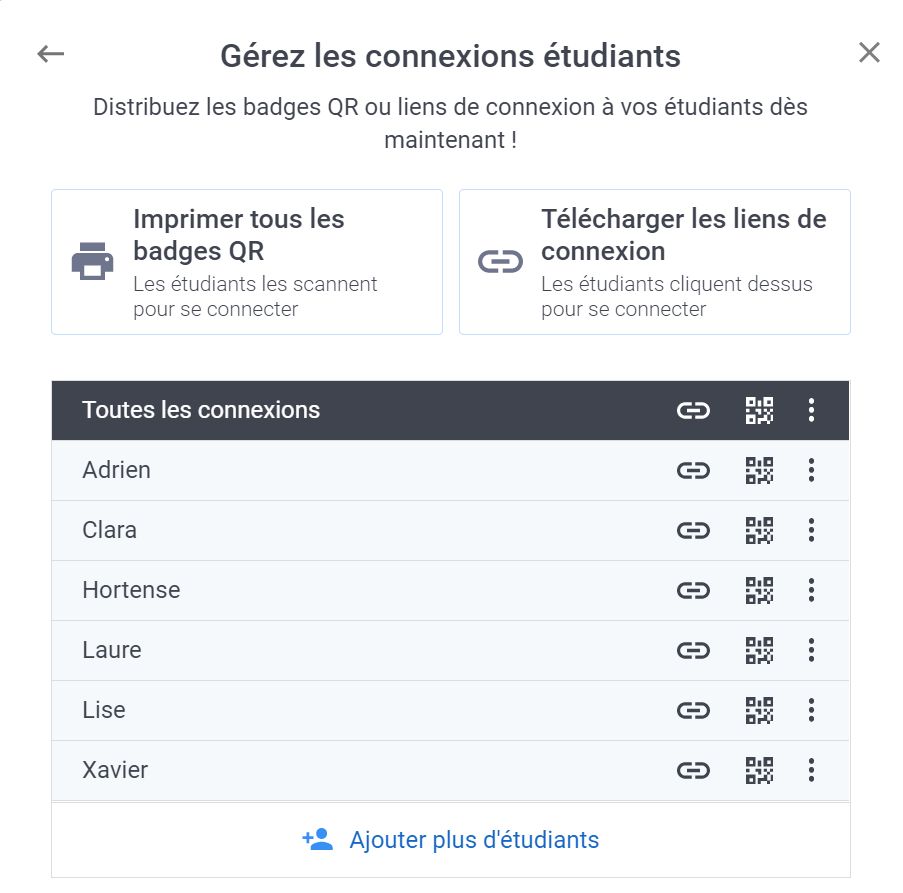This screenshot has width=903, height=893.
Task: Go back using the left arrow
Action: pos(50,54)
